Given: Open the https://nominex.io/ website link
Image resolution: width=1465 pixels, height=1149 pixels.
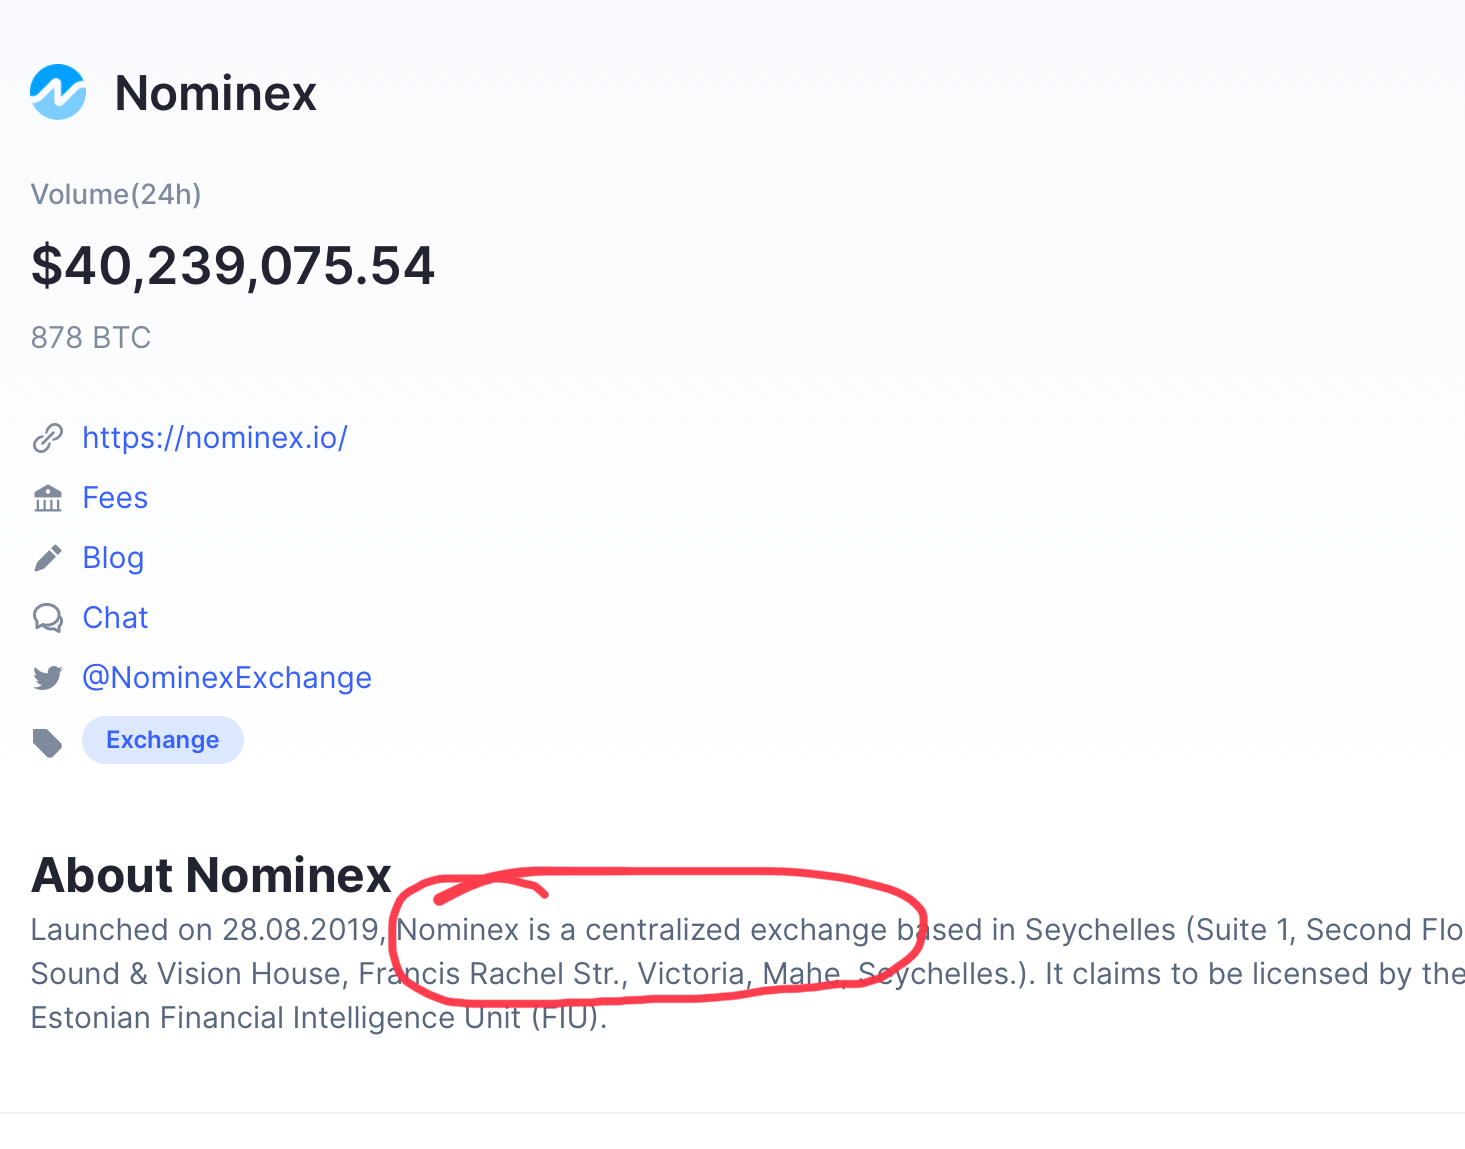Looking at the screenshot, I should click(215, 438).
